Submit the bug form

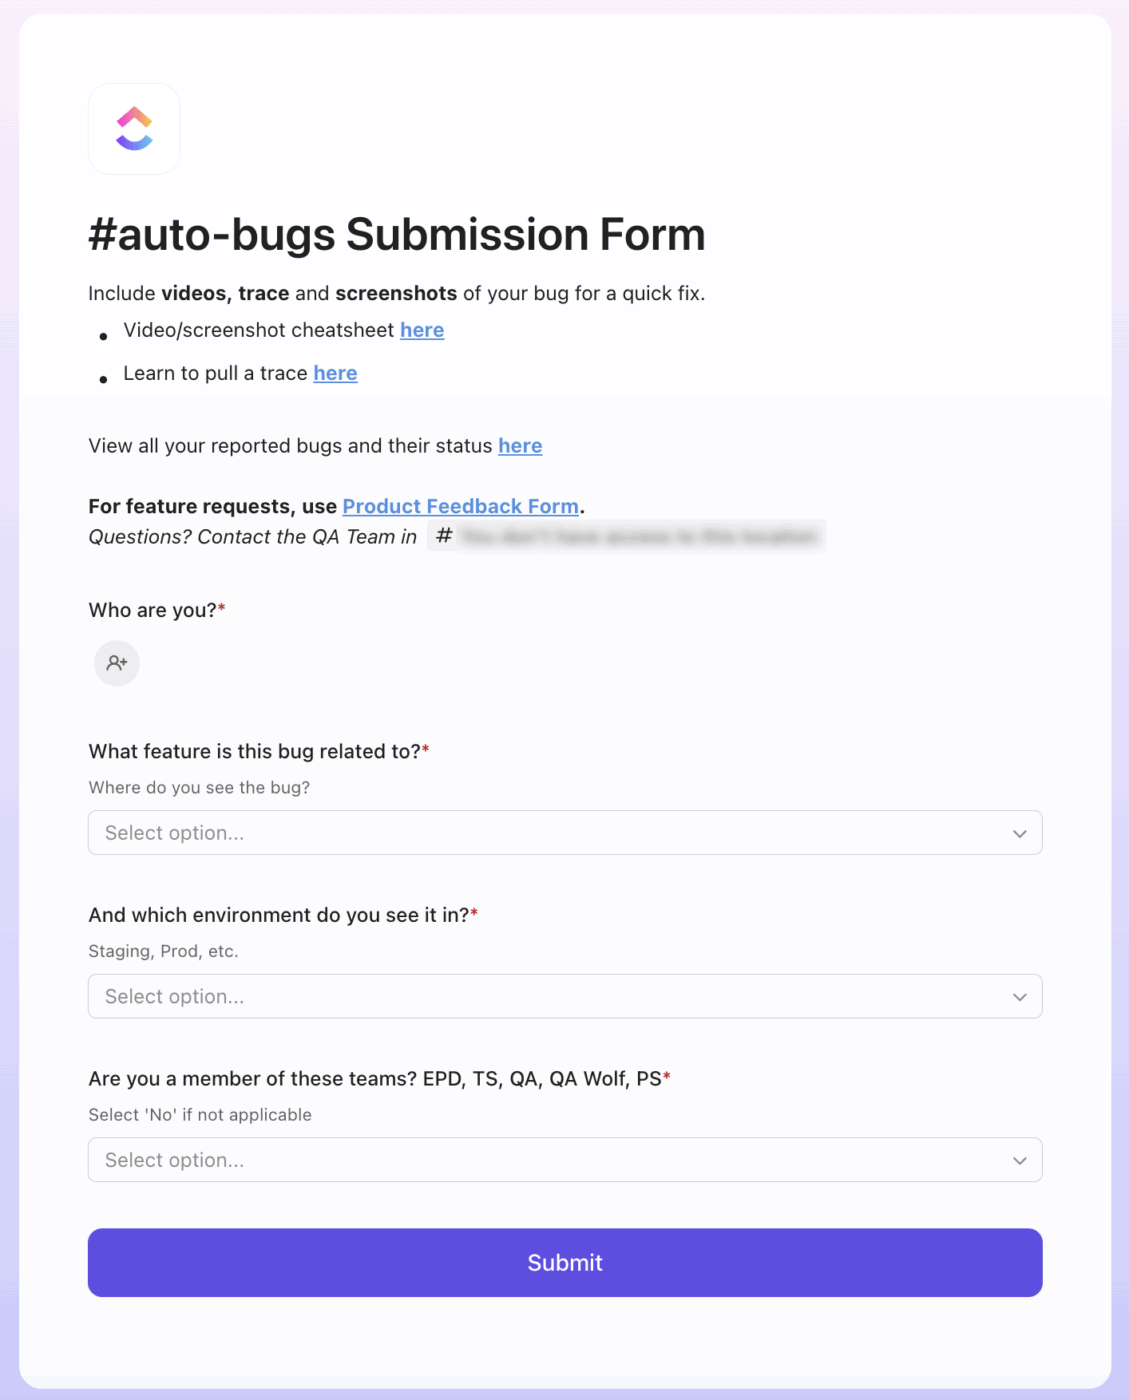[565, 1263]
